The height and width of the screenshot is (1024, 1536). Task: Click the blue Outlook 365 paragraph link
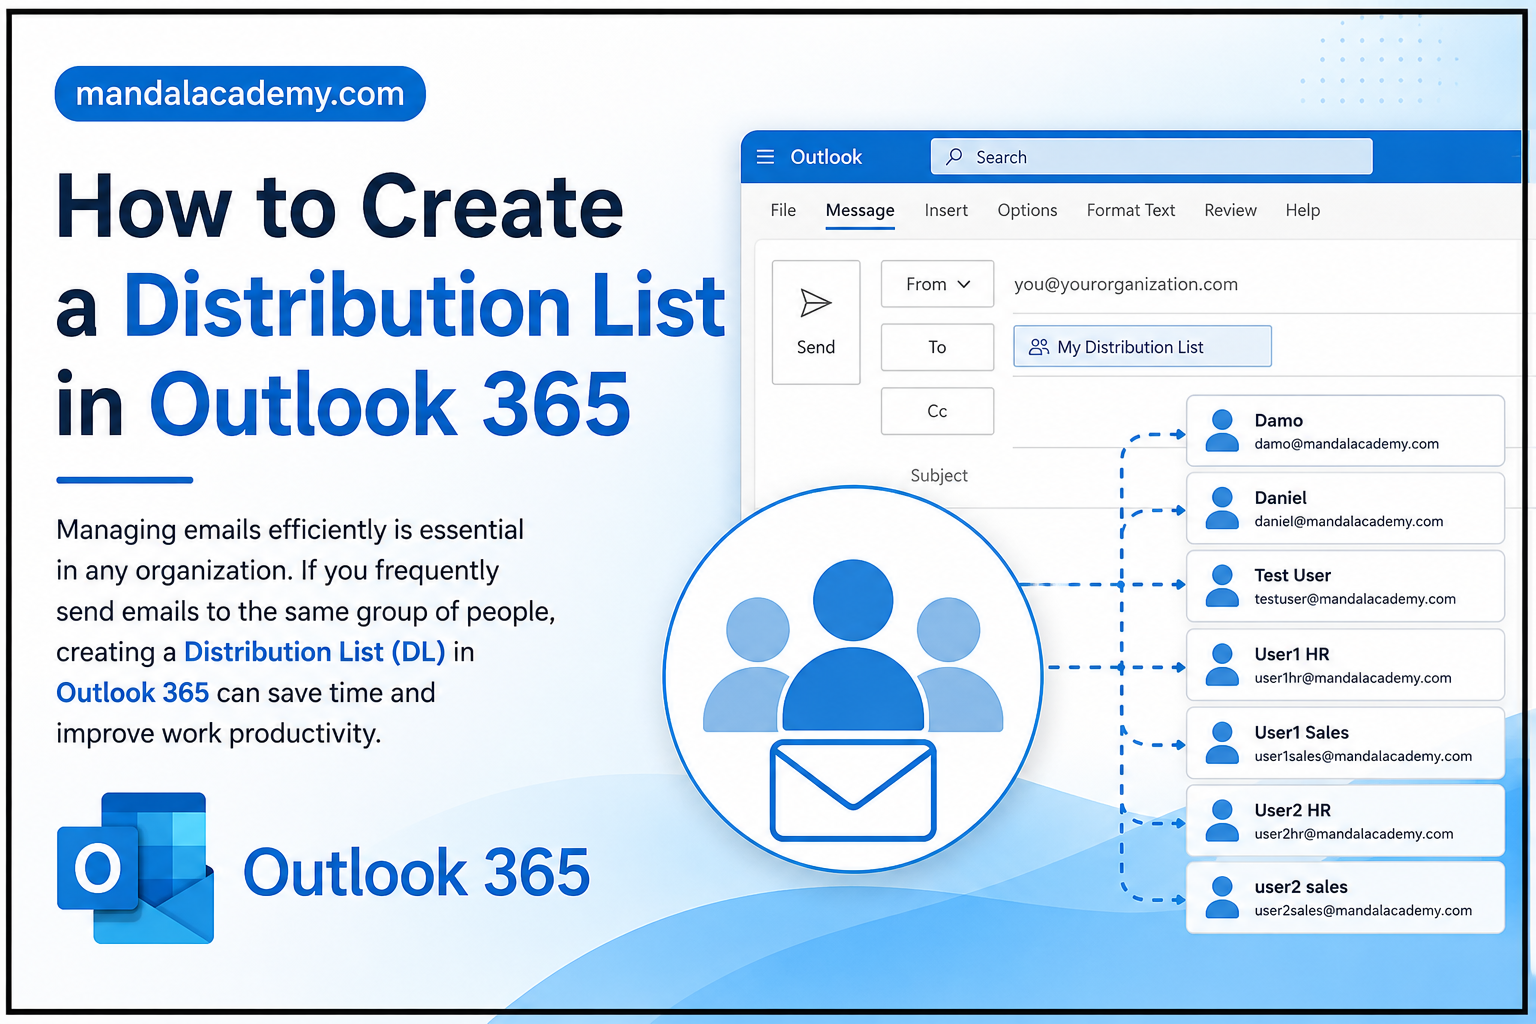coord(132,692)
